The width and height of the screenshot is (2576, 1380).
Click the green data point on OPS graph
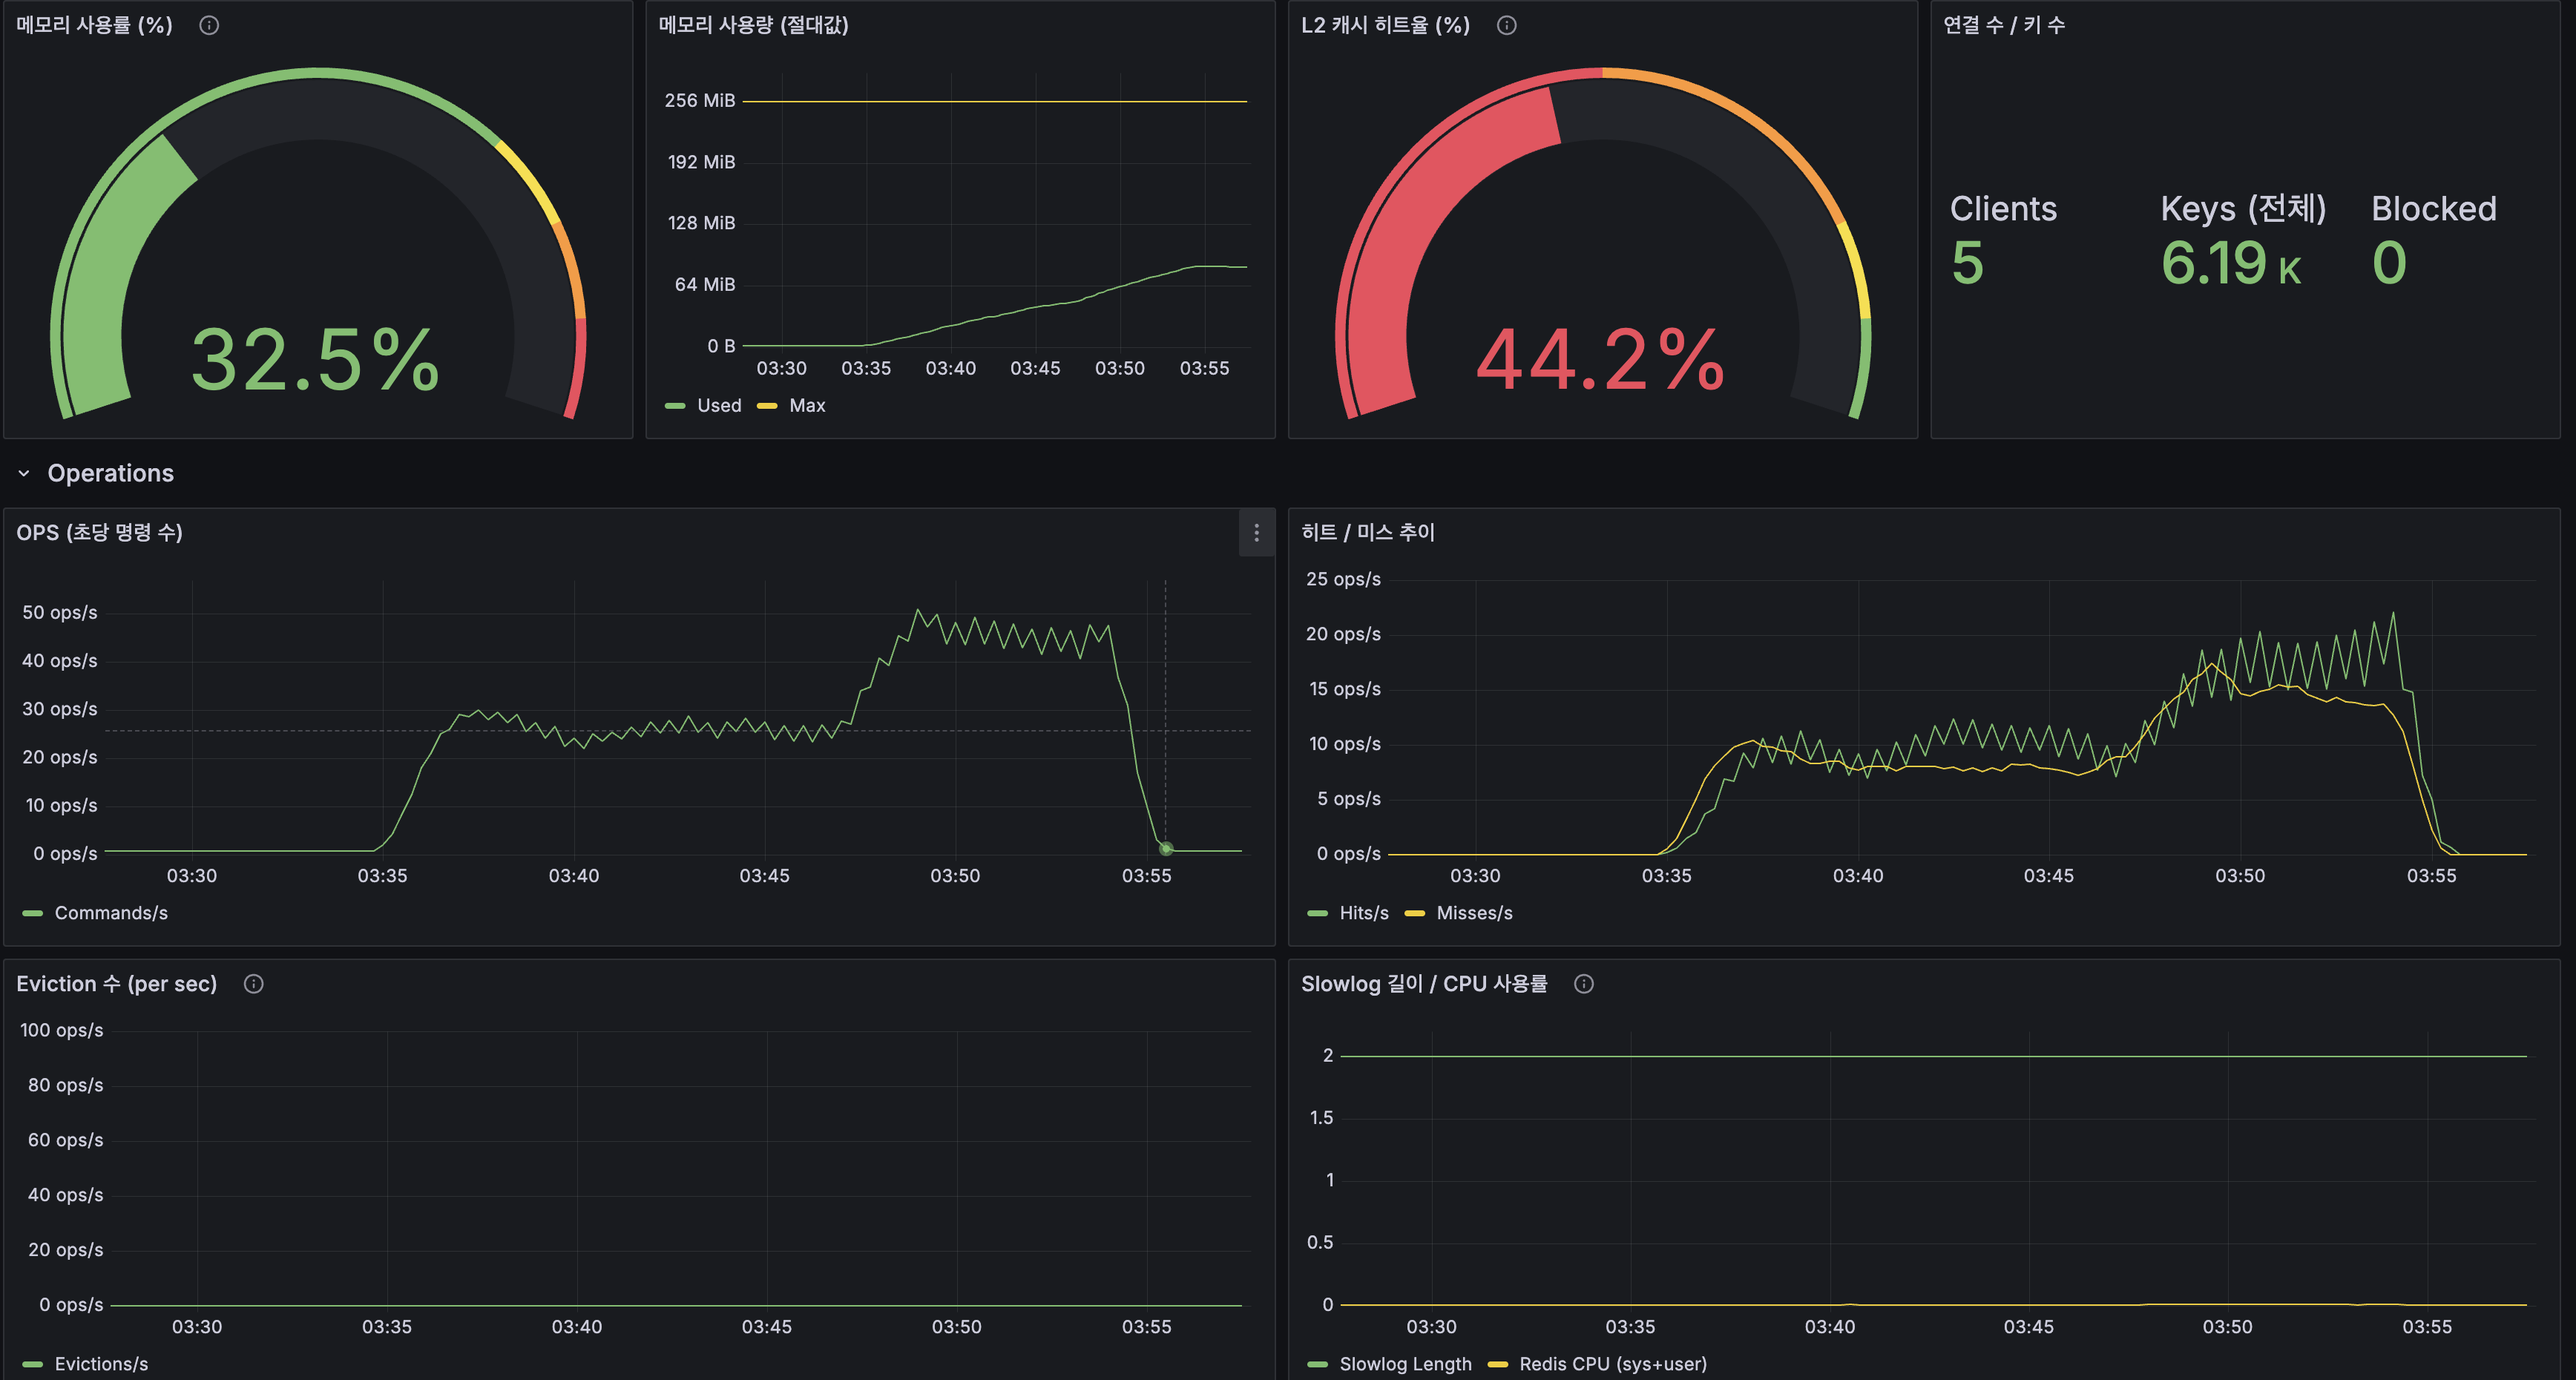(1166, 849)
